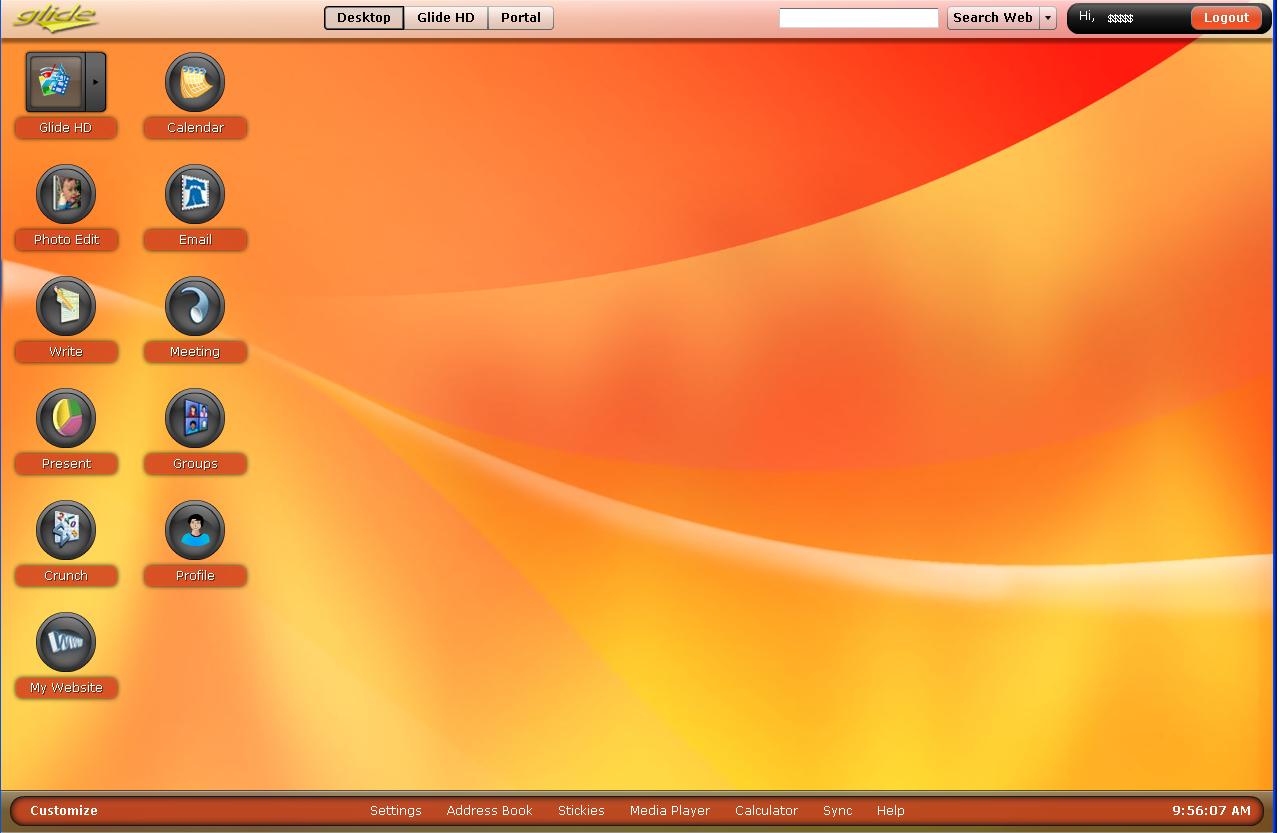Image resolution: width=1280 pixels, height=833 pixels.
Task: Open the Photo Edit icon
Action: (66, 194)
